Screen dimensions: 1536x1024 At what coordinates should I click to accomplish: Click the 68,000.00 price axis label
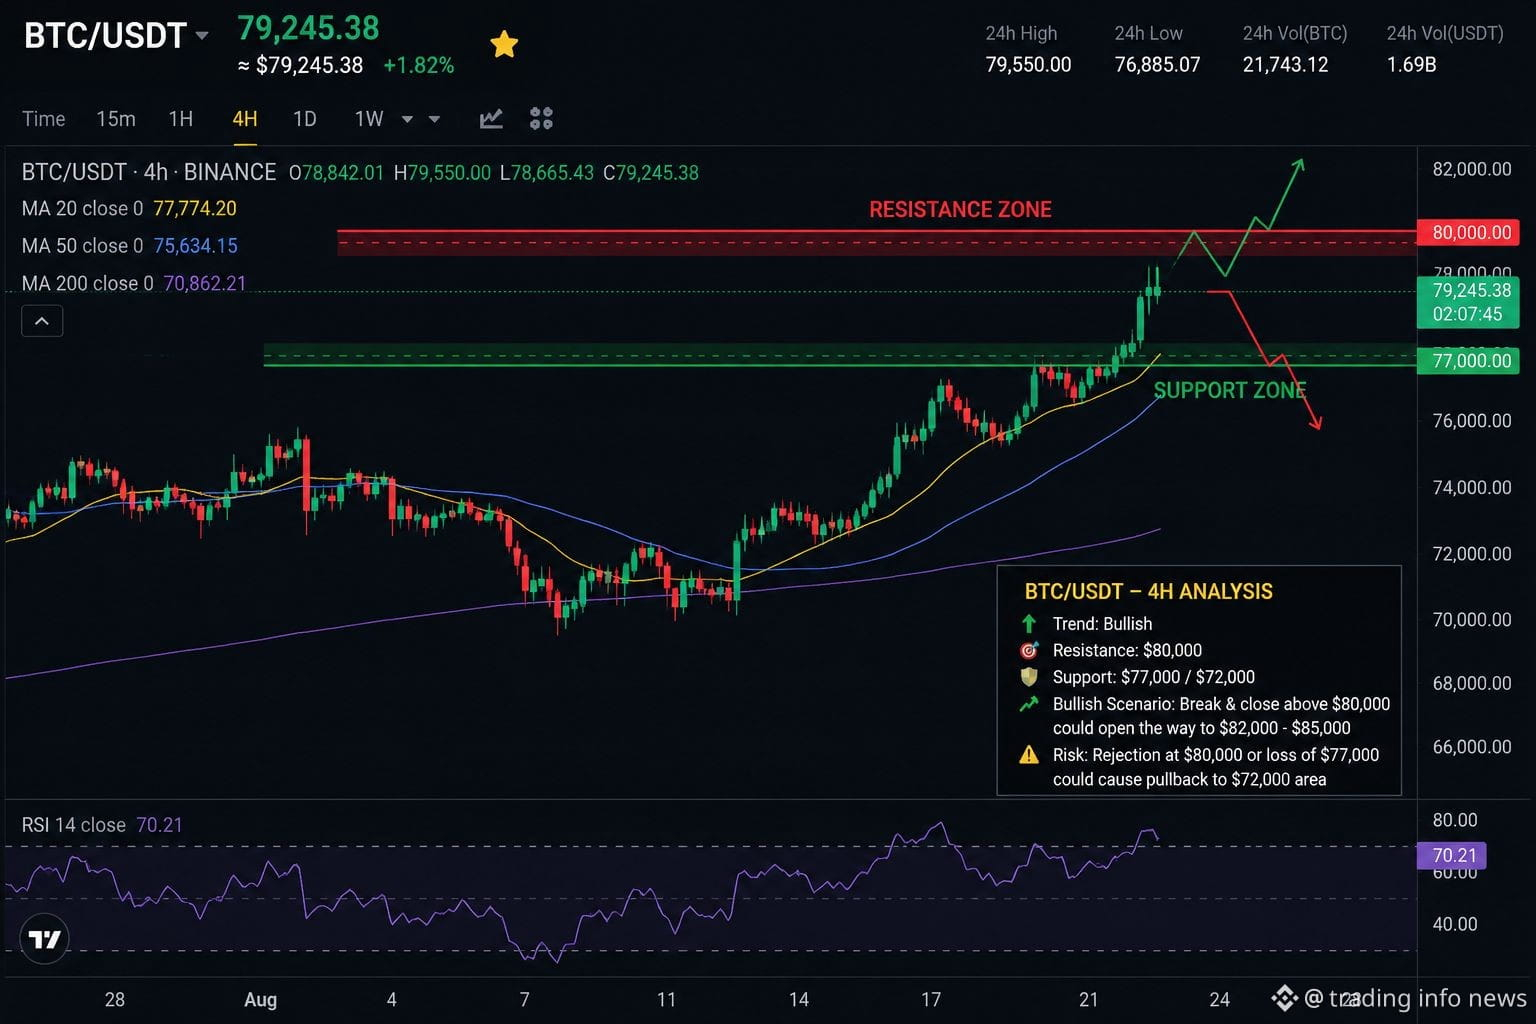tap(1472, 684)
